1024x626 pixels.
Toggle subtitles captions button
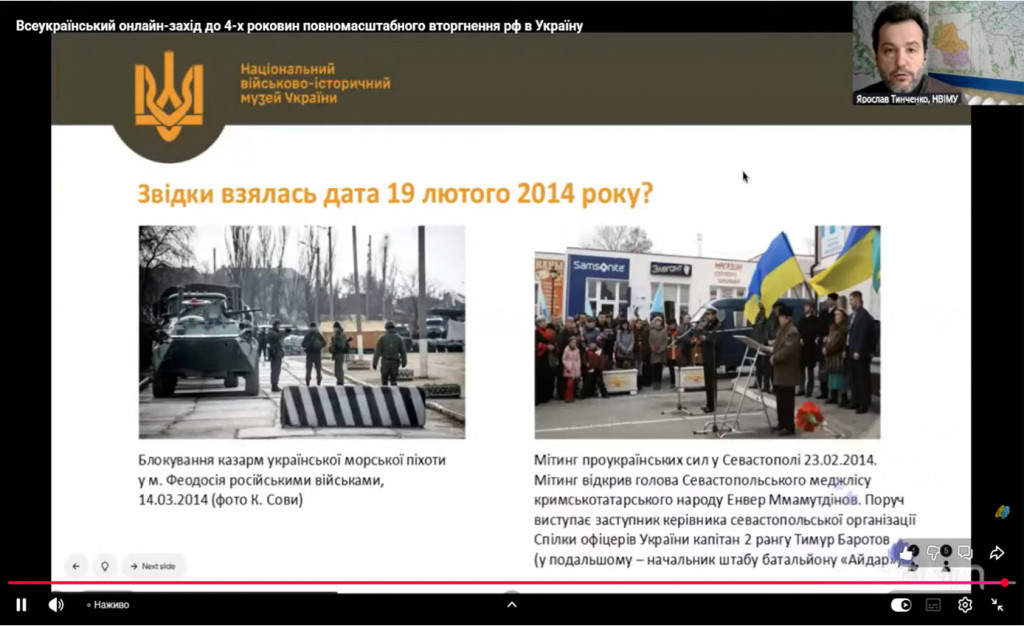[933, 605]
